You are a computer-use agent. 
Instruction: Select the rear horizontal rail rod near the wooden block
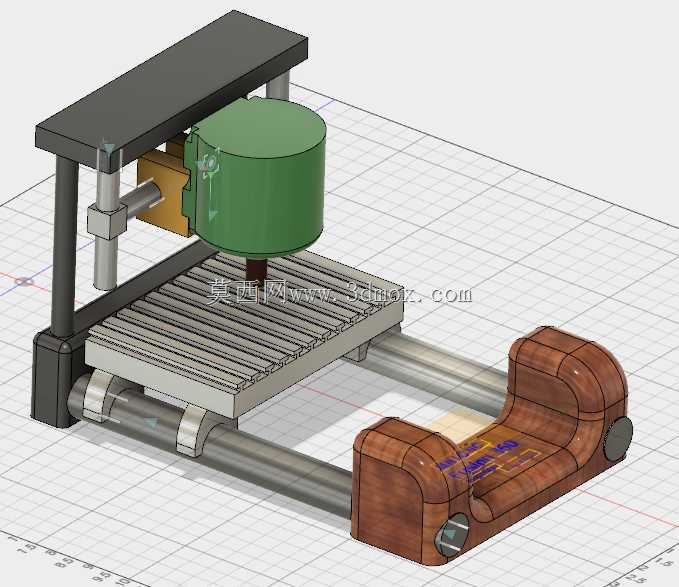tap(437, 368)
